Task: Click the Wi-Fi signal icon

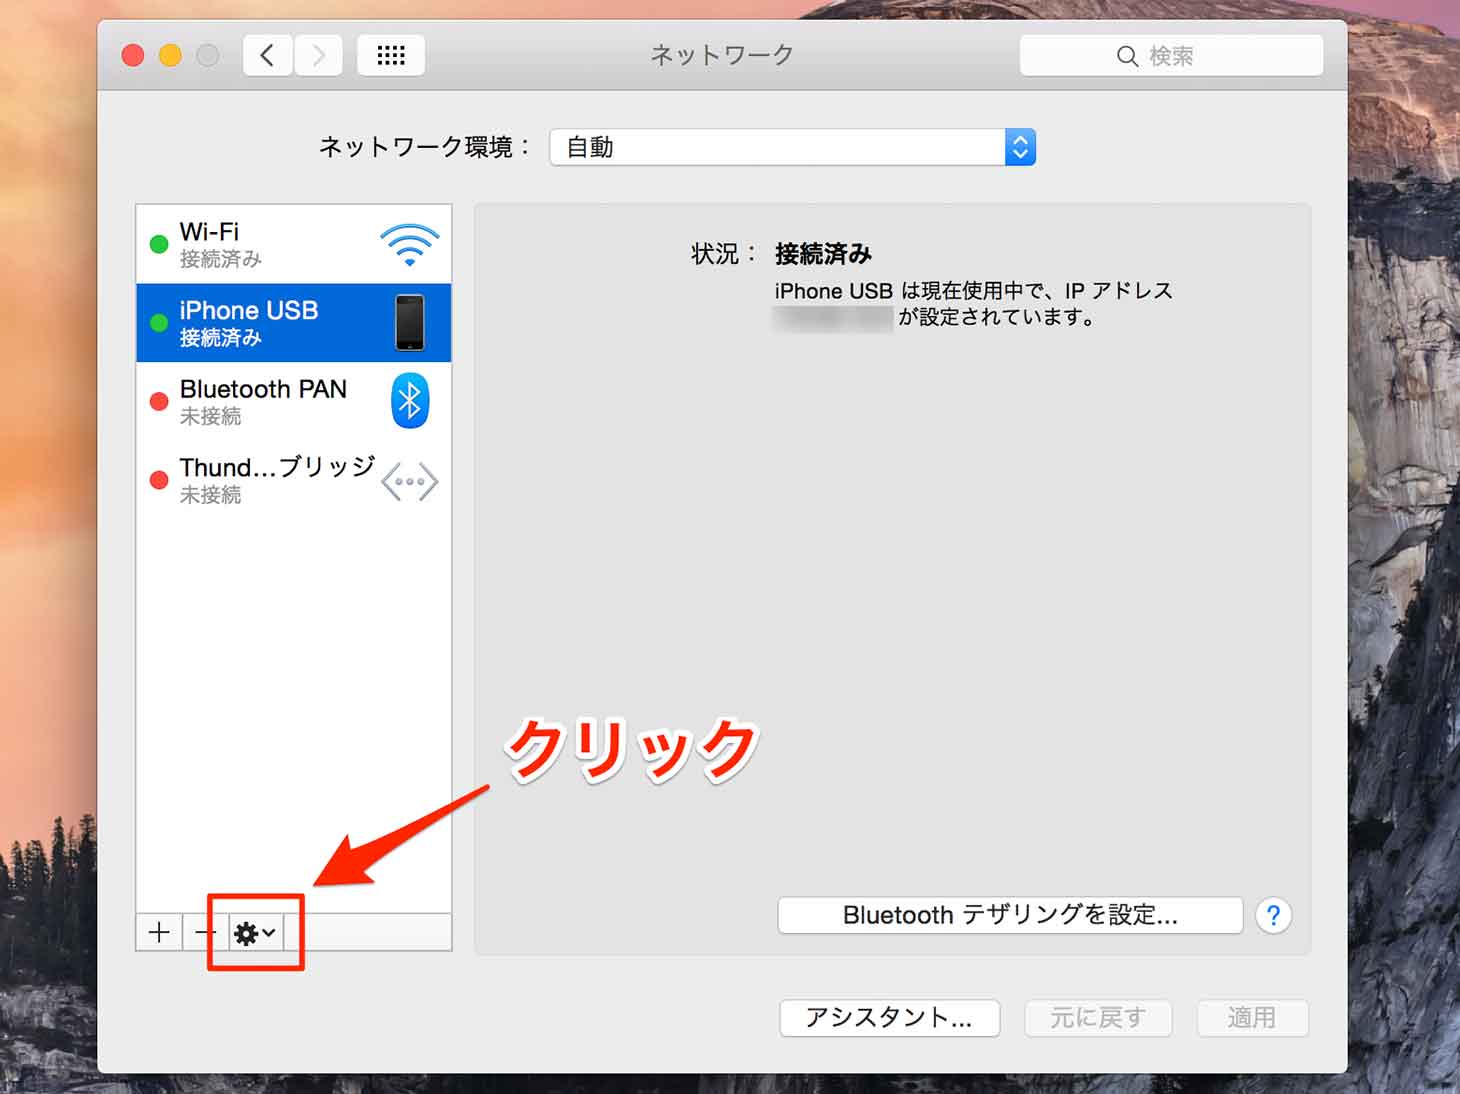Action: 409,245
